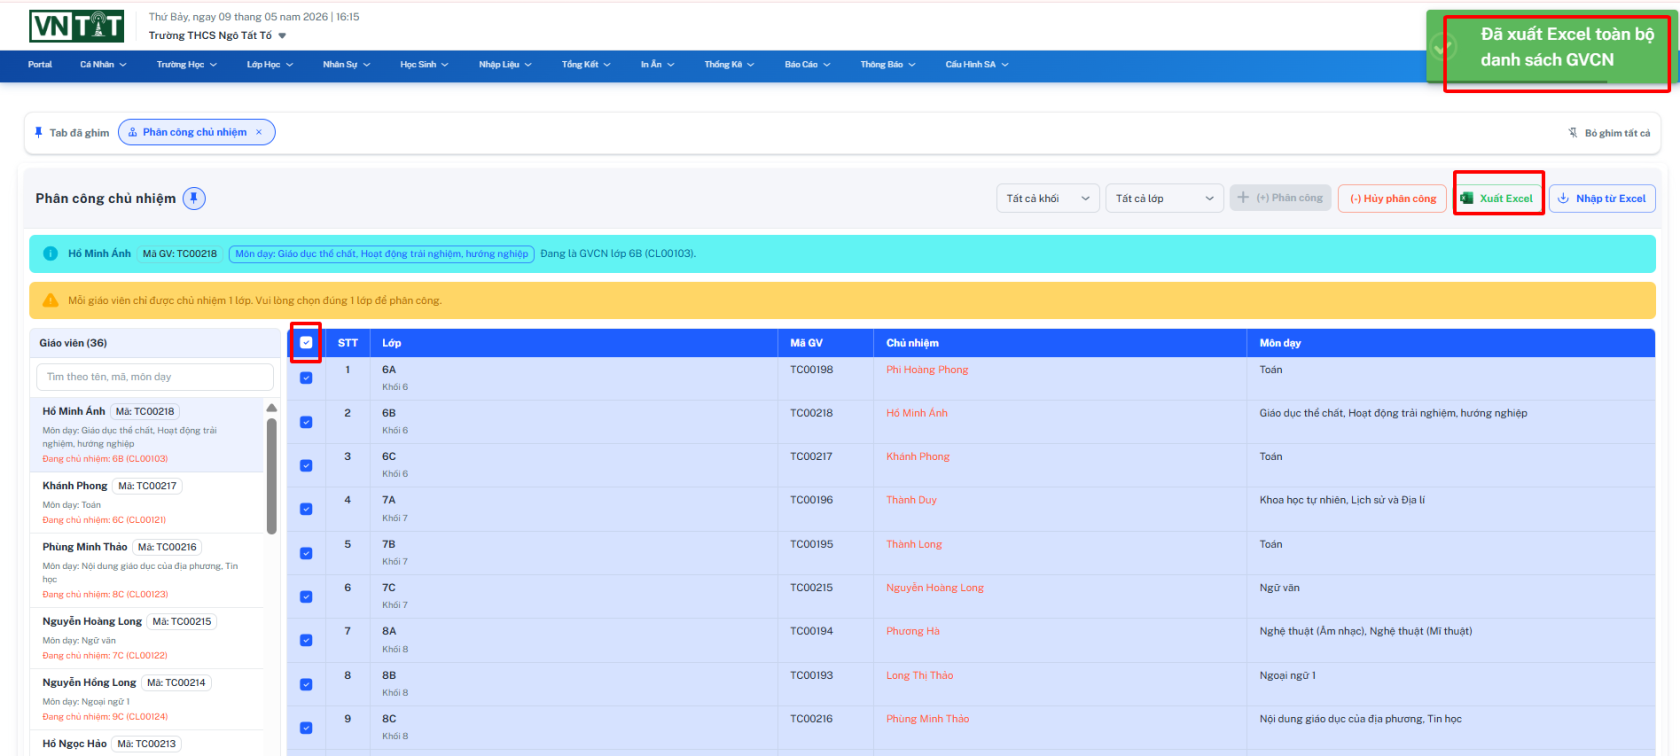Click the info icon beside Hồ Minh Ánh banner

50,253
